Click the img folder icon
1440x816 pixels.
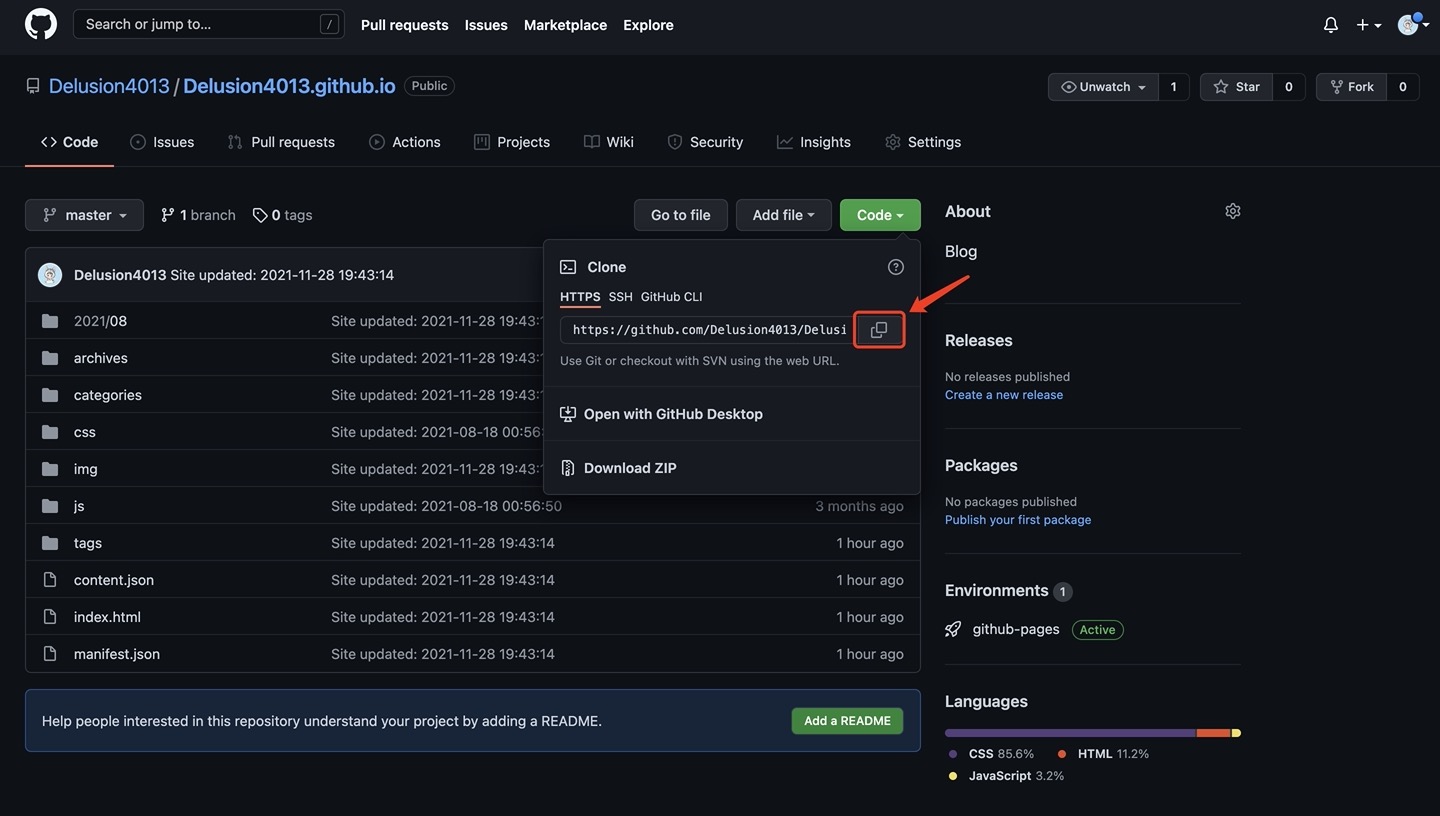(x=50, y=469)
